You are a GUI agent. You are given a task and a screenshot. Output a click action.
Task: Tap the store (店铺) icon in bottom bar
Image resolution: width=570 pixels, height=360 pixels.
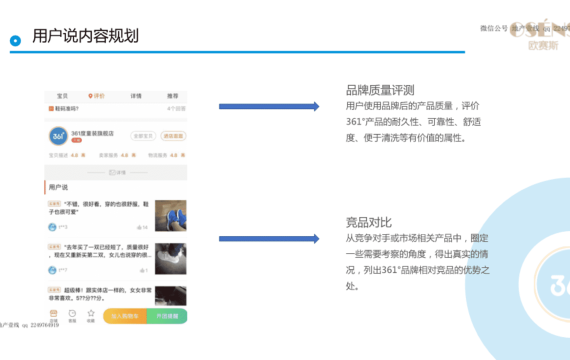tap(53, 316)
